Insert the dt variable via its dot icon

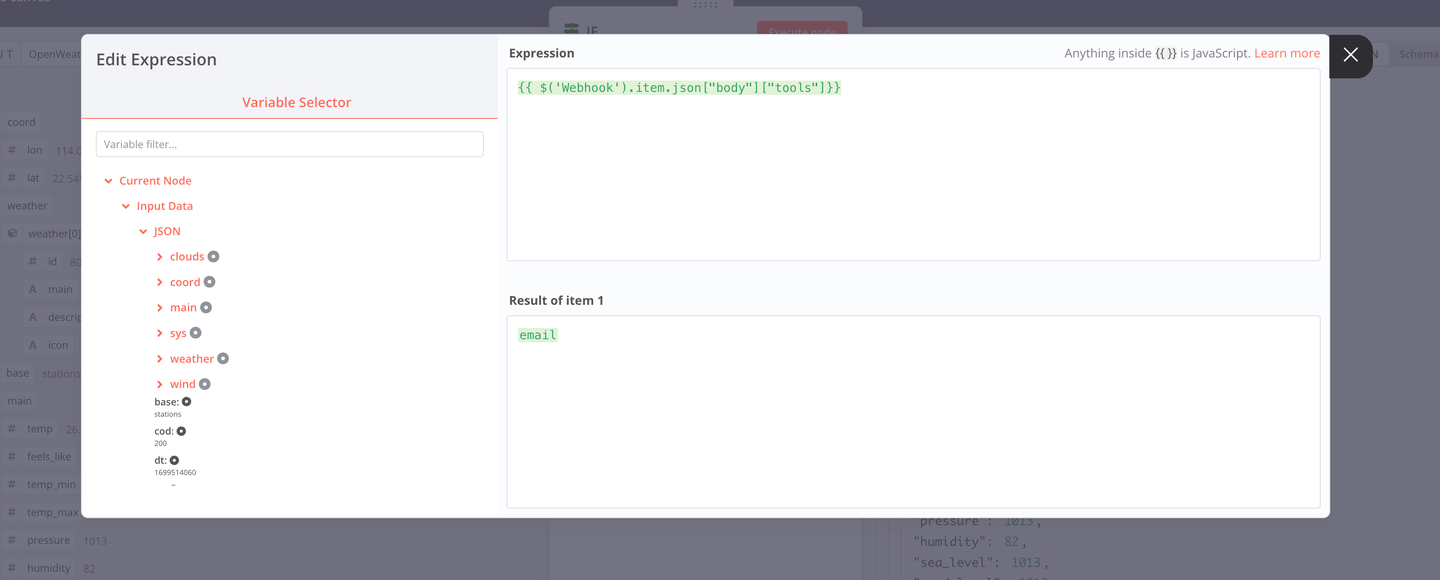[174, 461]
